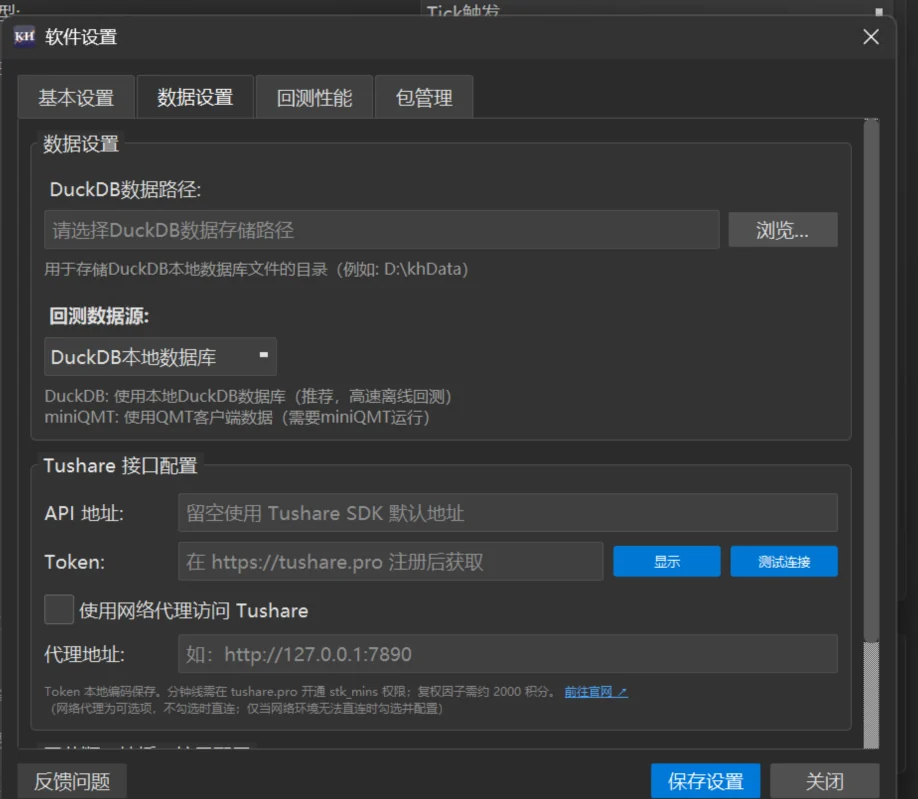The height and width of the screenshot is (799, 918).
Task: Click the 保存设置 button
Action: (x=705, y=781)
